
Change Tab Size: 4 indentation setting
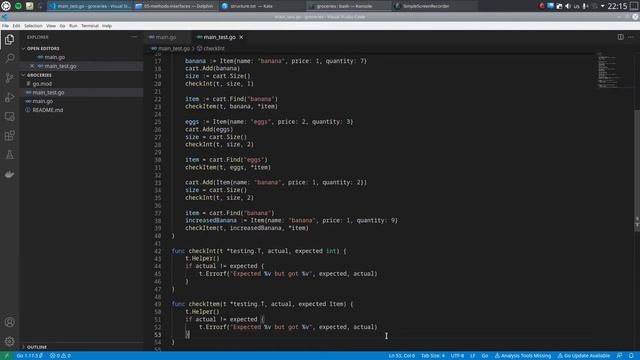click(433, 356)
